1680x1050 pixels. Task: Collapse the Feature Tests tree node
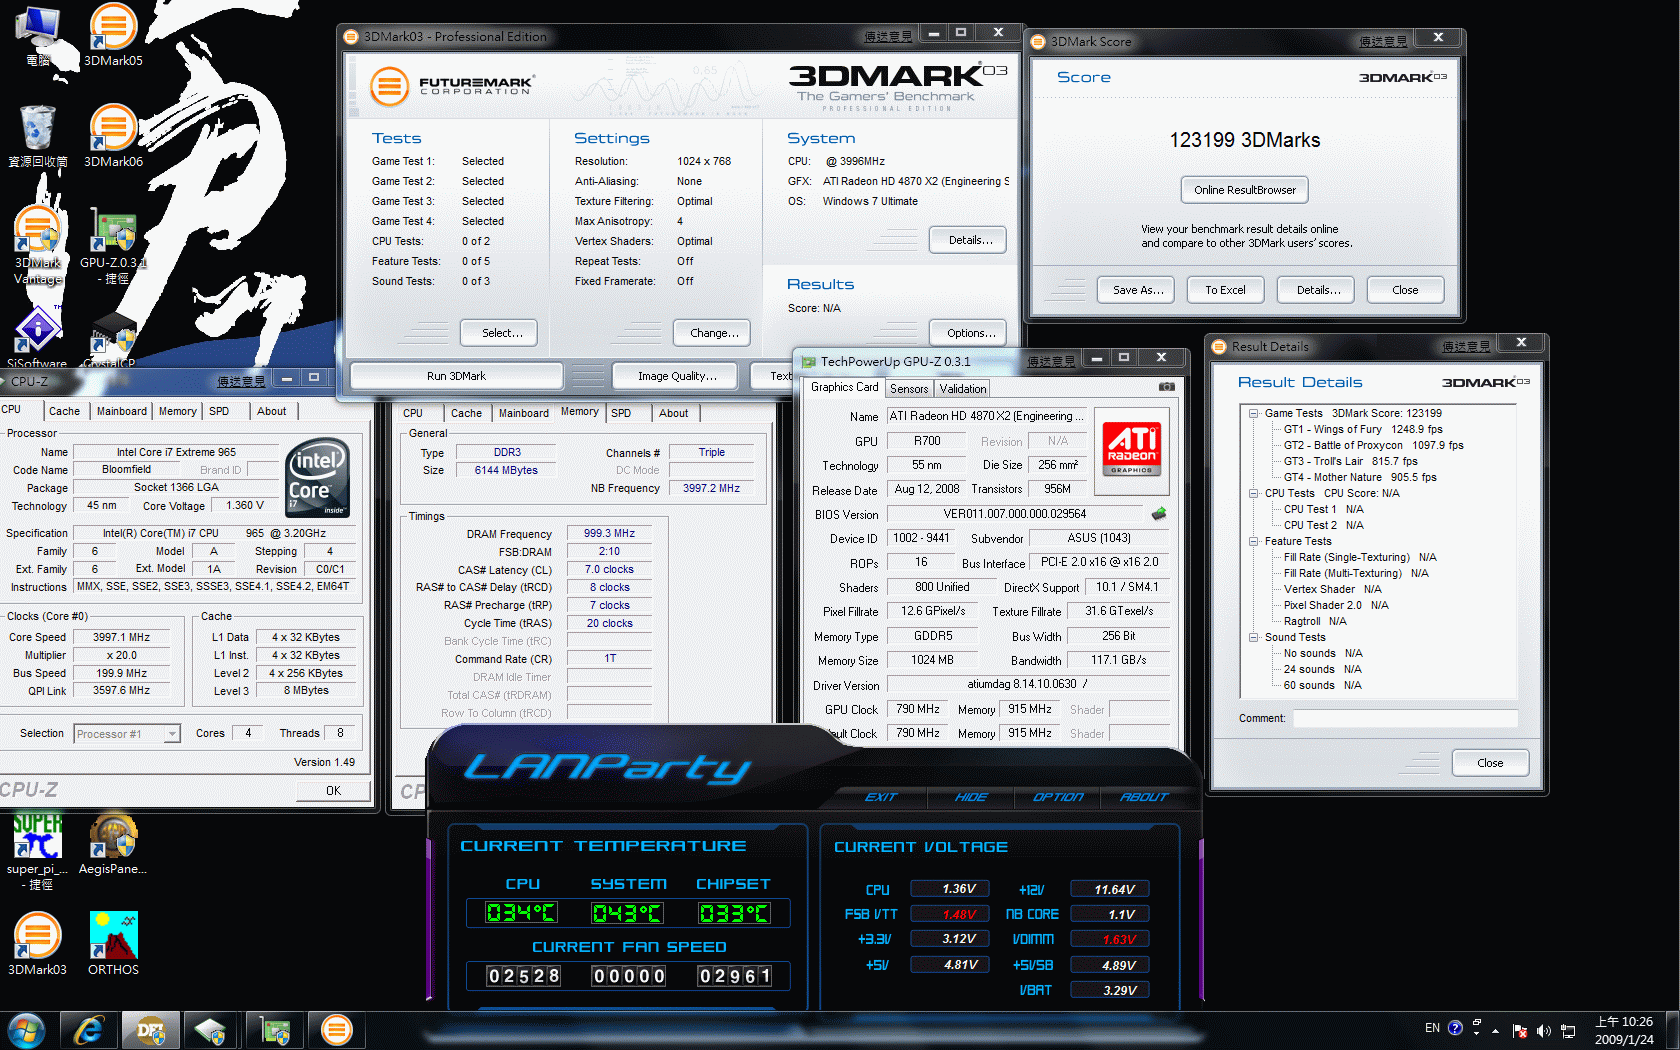click(x=1253, y=541)
